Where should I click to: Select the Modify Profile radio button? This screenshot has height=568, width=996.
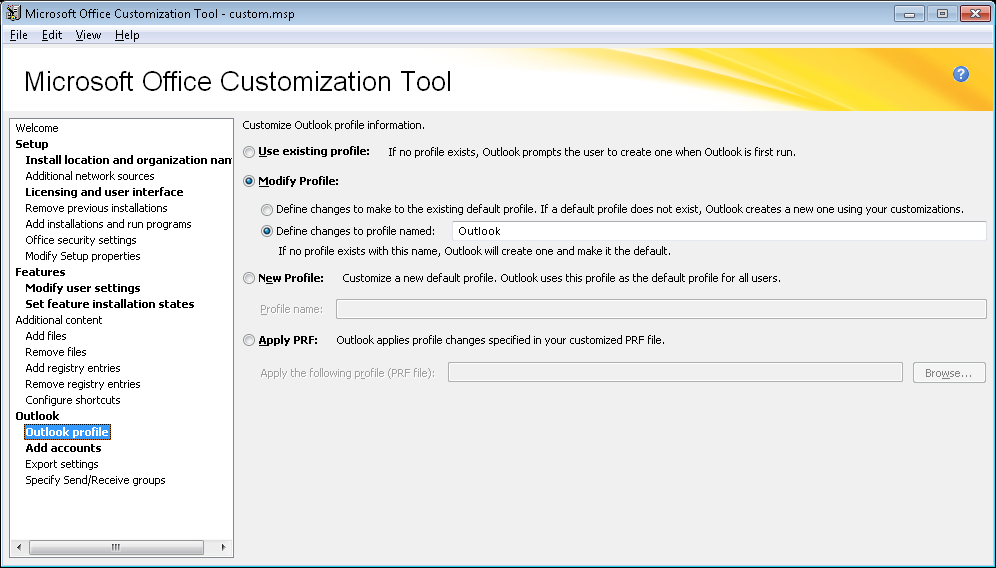click(x=249, y=182)
